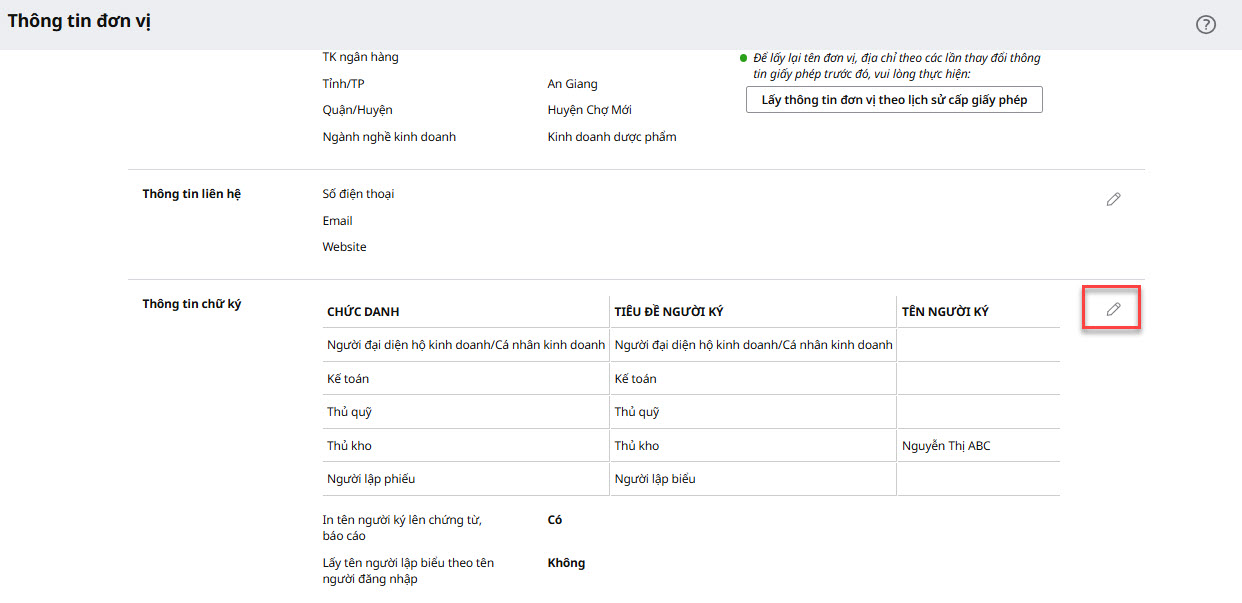Screen dimensions: 1242x603
Task: Click the Không value for login-name setting
Action: [566, 563]
